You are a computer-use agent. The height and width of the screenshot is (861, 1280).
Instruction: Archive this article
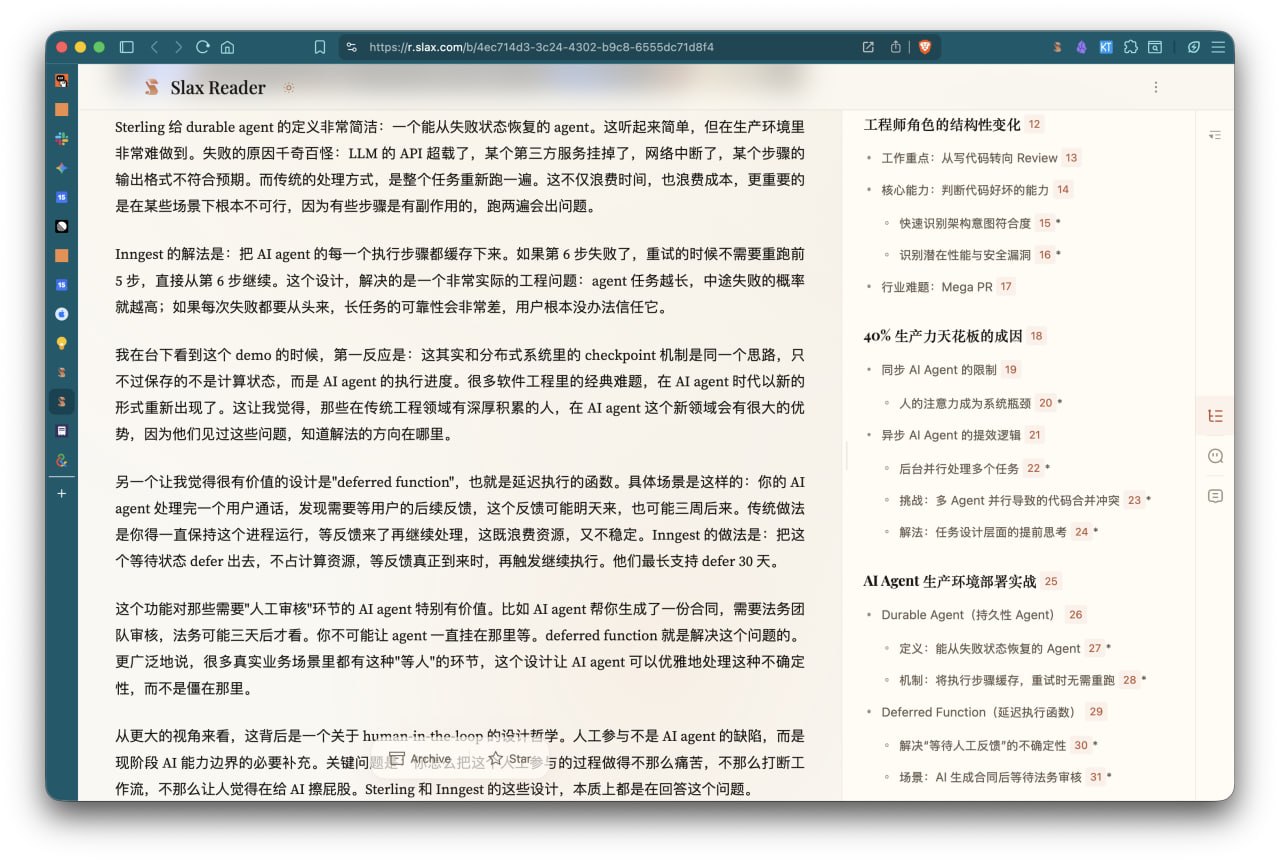(x=420, y=759)
